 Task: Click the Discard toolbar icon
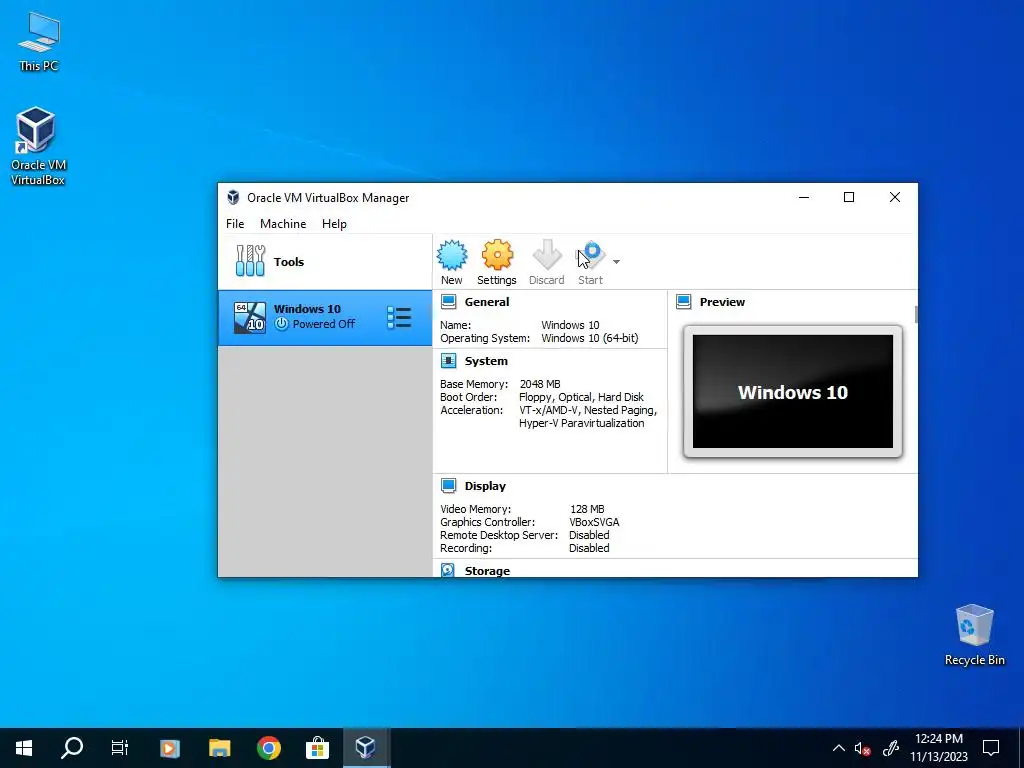[547, 263]
